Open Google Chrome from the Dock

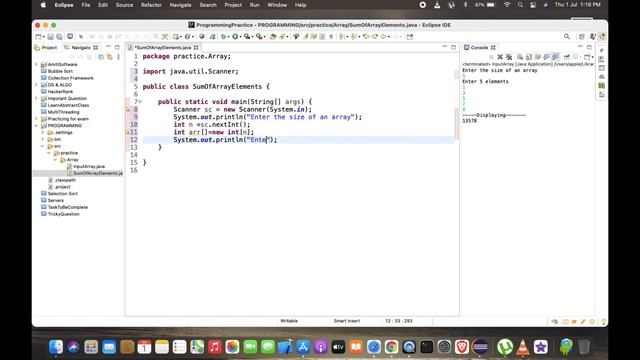coord(391,347)
